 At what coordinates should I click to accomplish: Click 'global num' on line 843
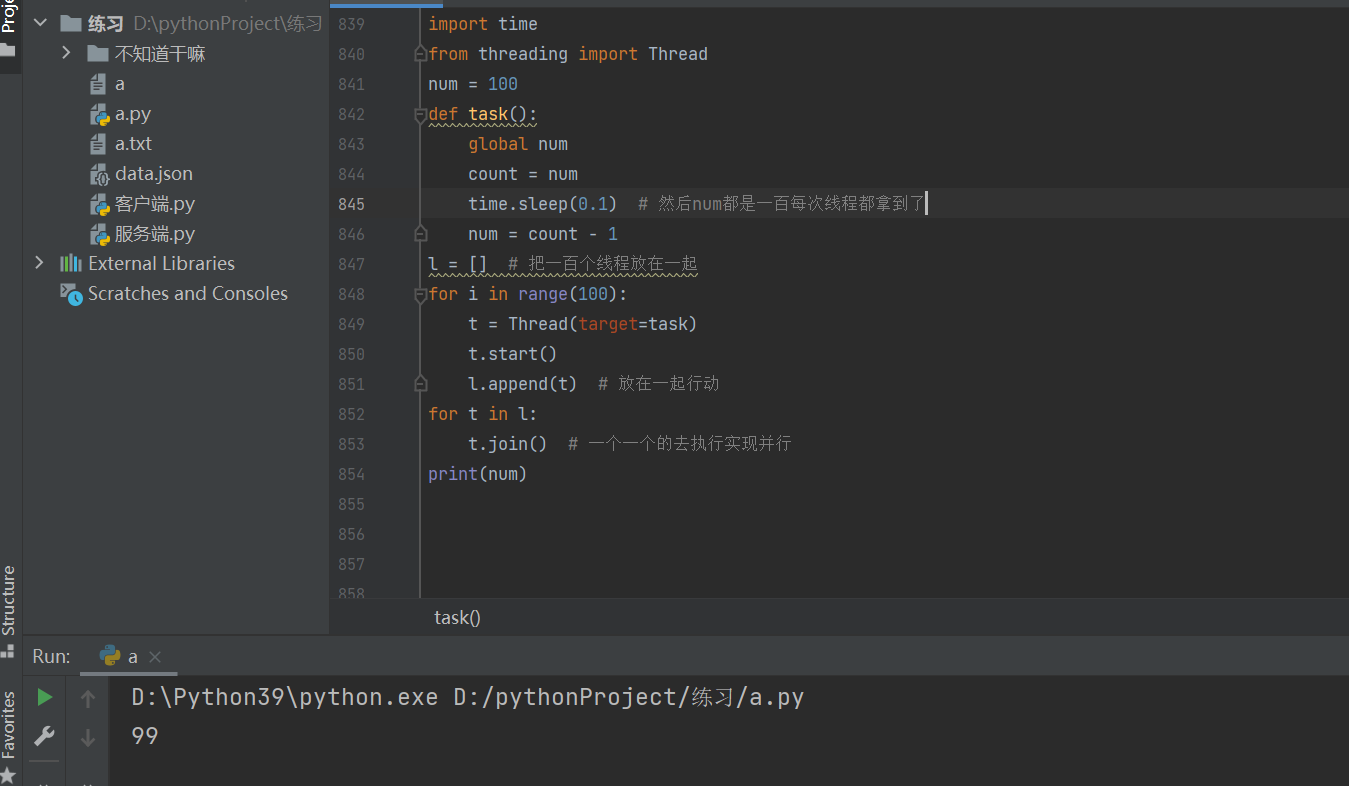(518, 144)
